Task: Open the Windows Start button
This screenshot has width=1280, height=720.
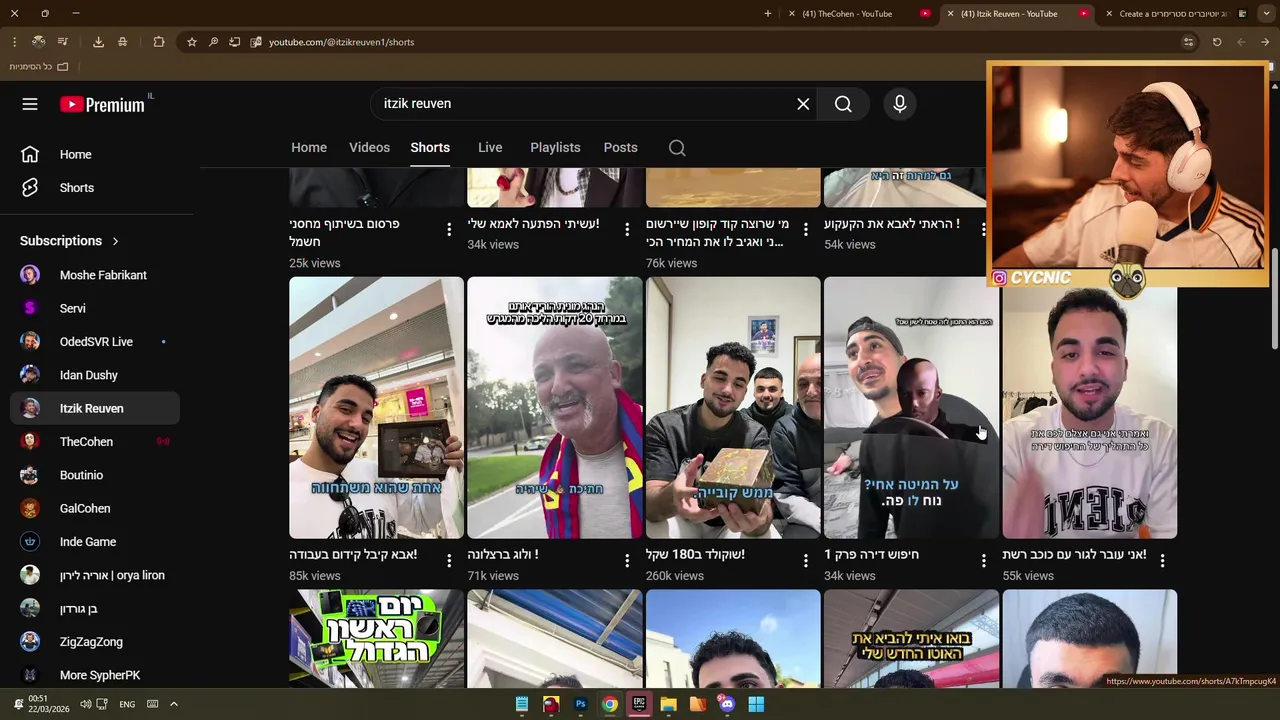Action: coord(756,704)
